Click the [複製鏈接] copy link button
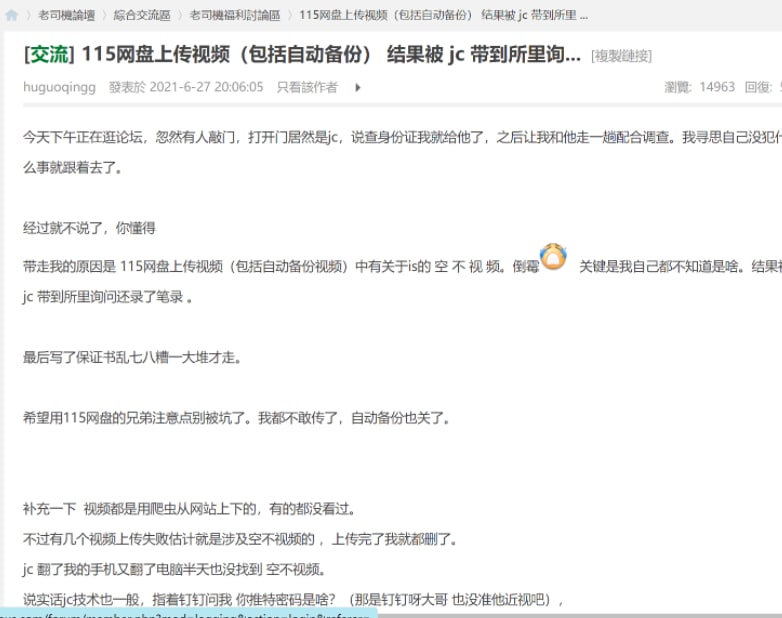 click(621, 56)
